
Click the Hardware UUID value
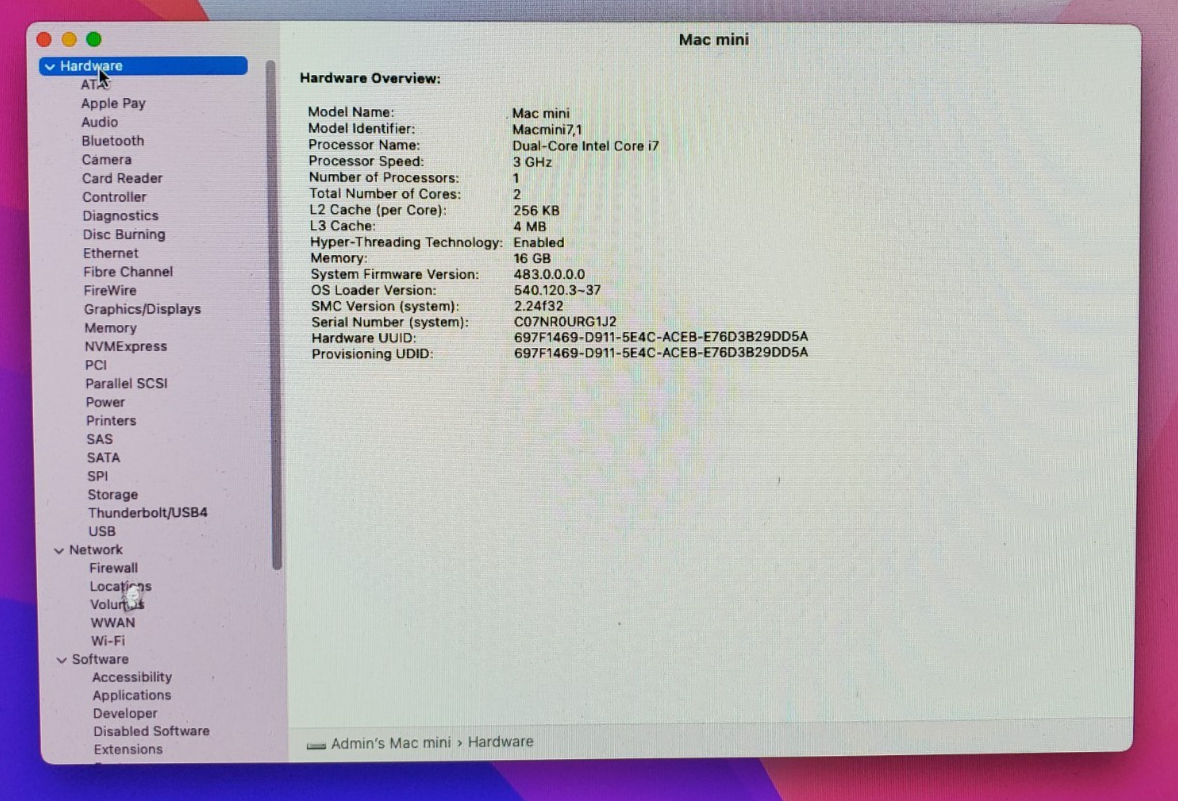click(x=660, y=337)
